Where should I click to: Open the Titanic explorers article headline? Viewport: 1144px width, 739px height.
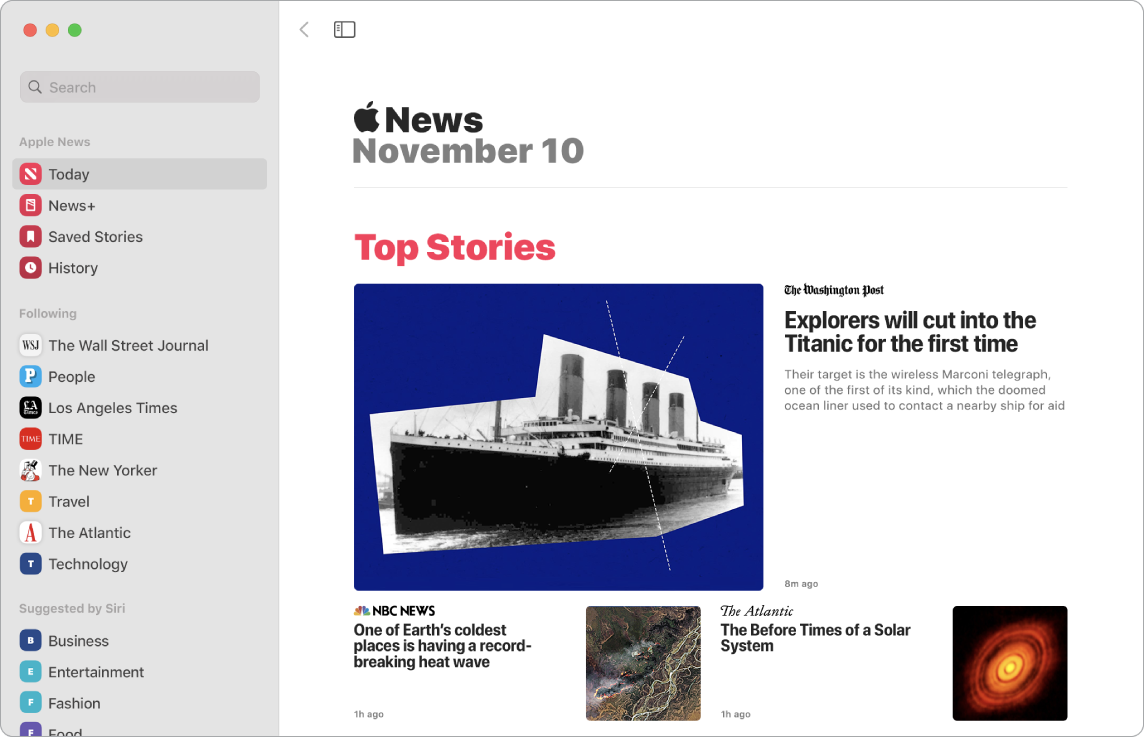coord(910,332)
